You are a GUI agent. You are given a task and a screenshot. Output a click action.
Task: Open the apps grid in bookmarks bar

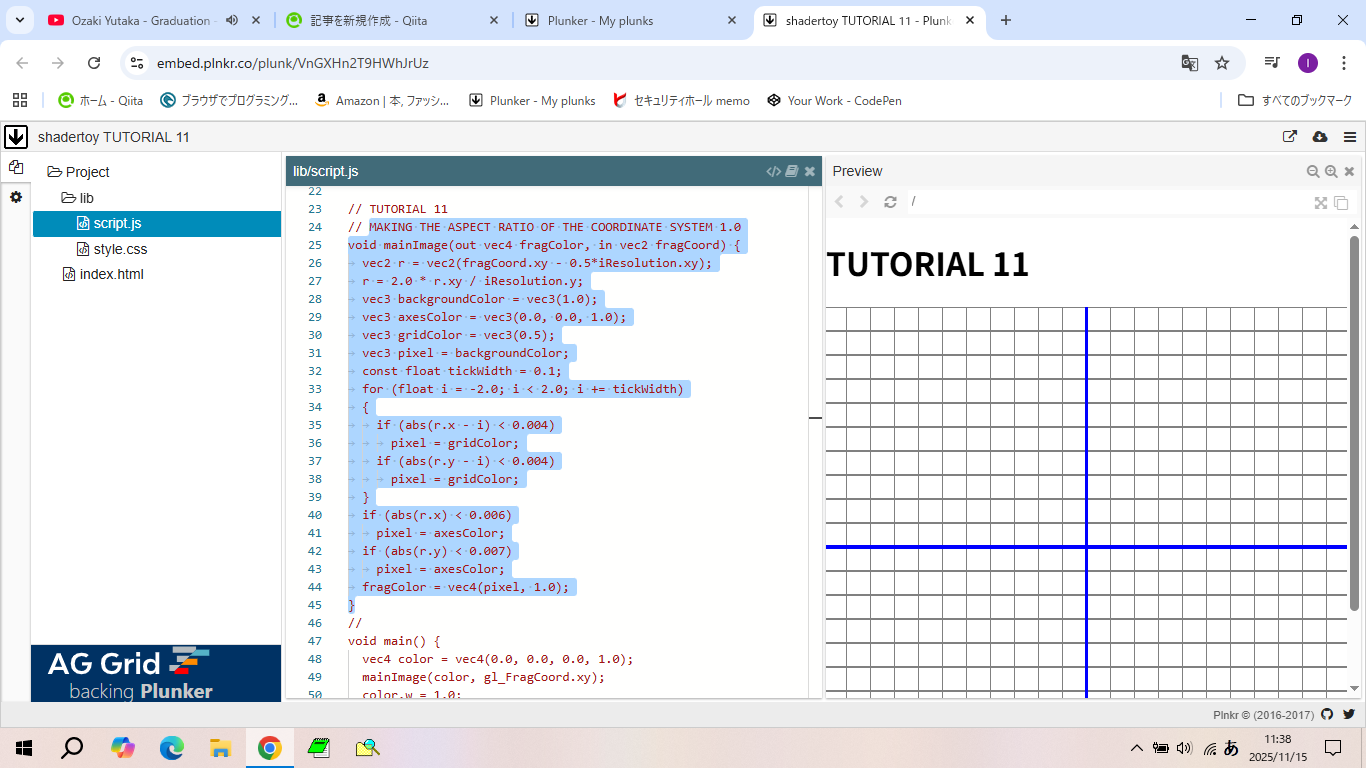tap(20, 100)
